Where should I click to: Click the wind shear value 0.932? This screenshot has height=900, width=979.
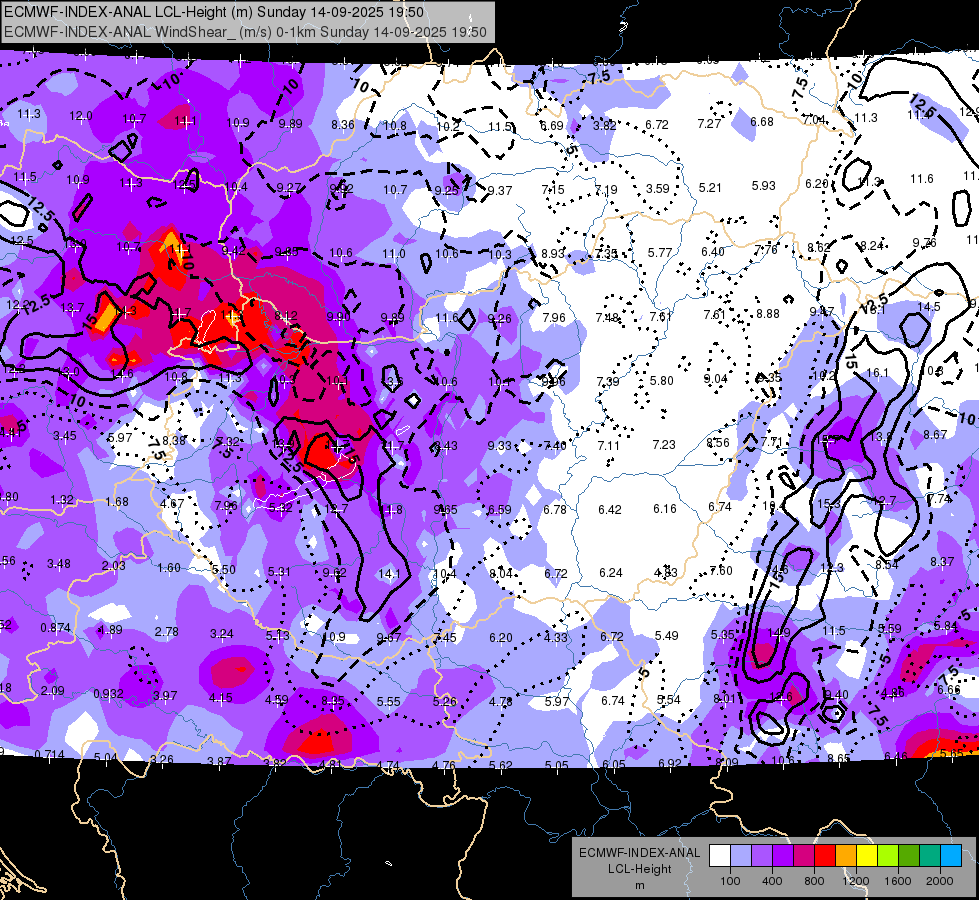tap(108, 694)
